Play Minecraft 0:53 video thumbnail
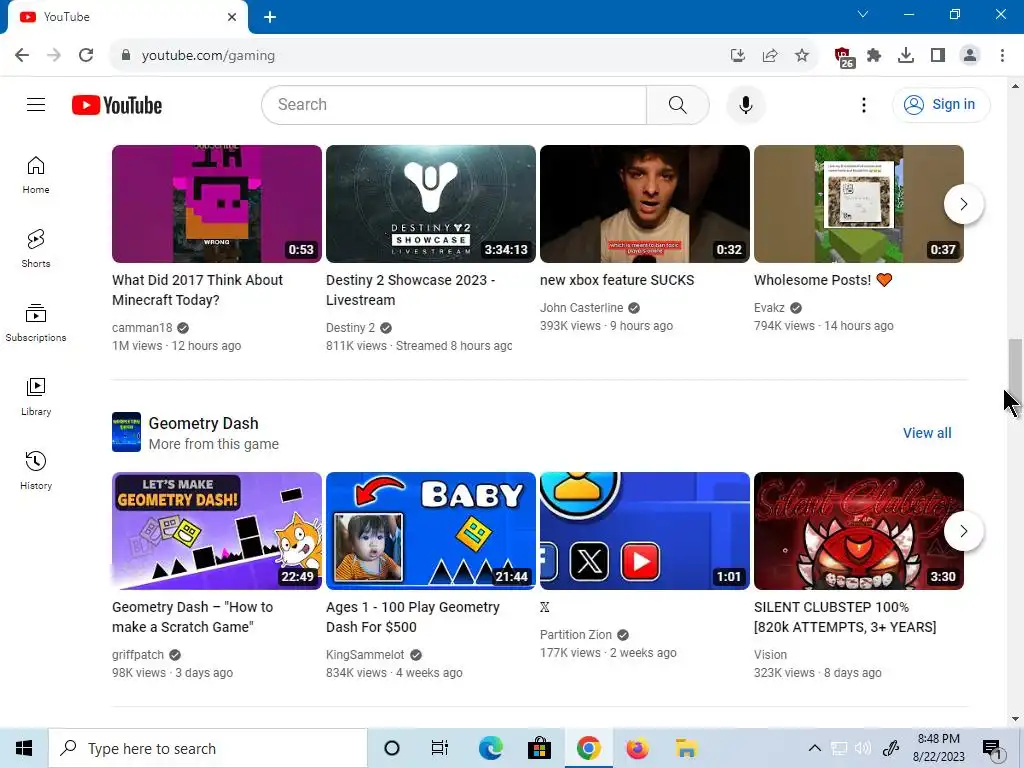 (x=217, y=204)
